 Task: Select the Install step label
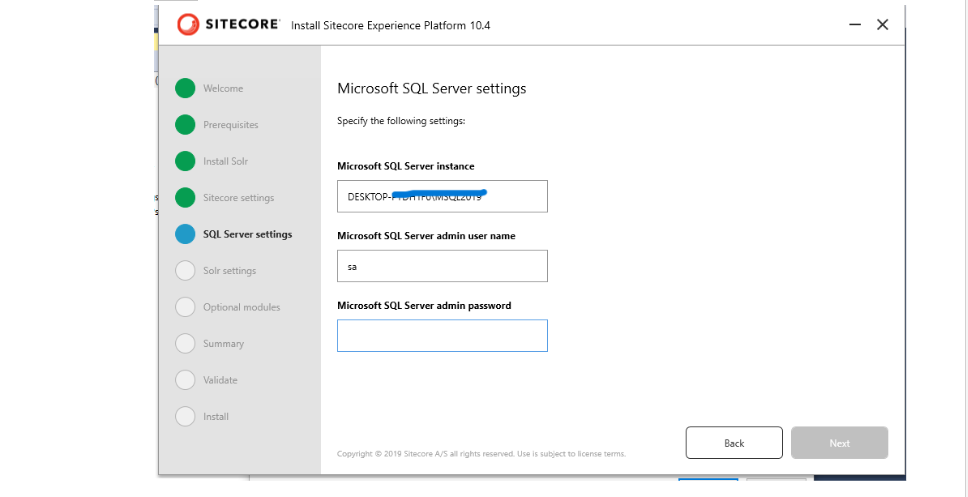[x=216, y=416]
